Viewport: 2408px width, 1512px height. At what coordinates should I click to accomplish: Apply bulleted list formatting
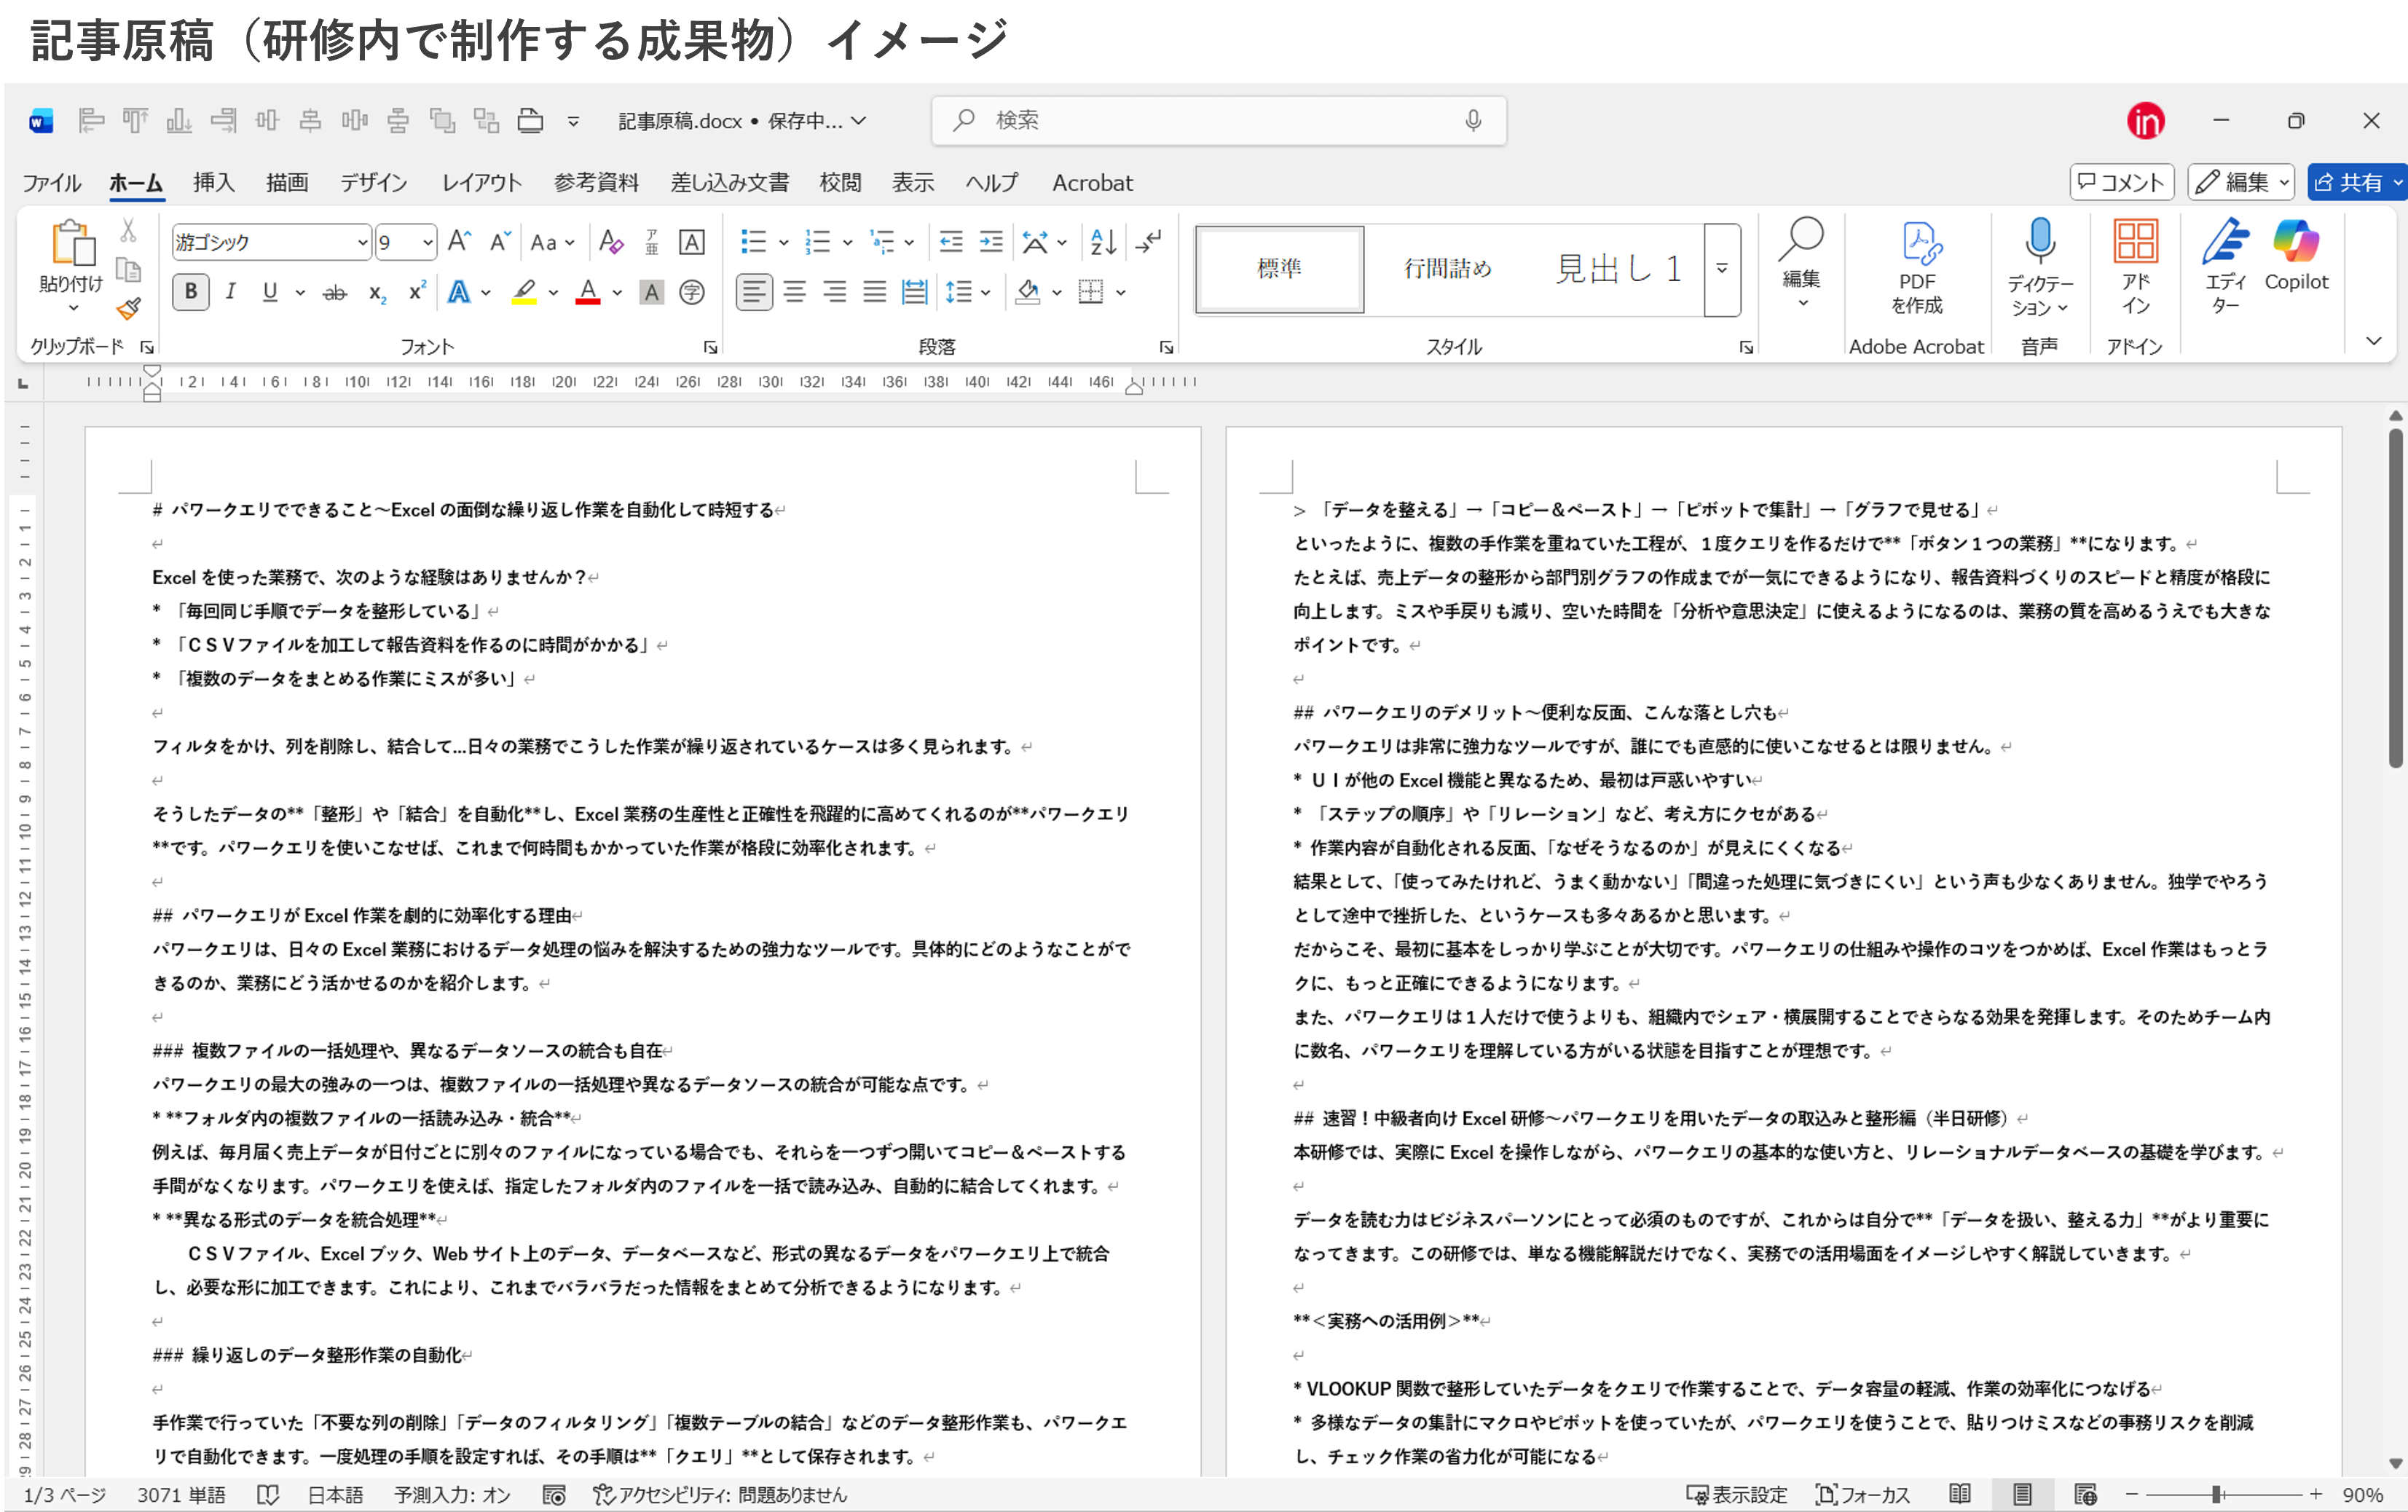[x=753, y=242]
